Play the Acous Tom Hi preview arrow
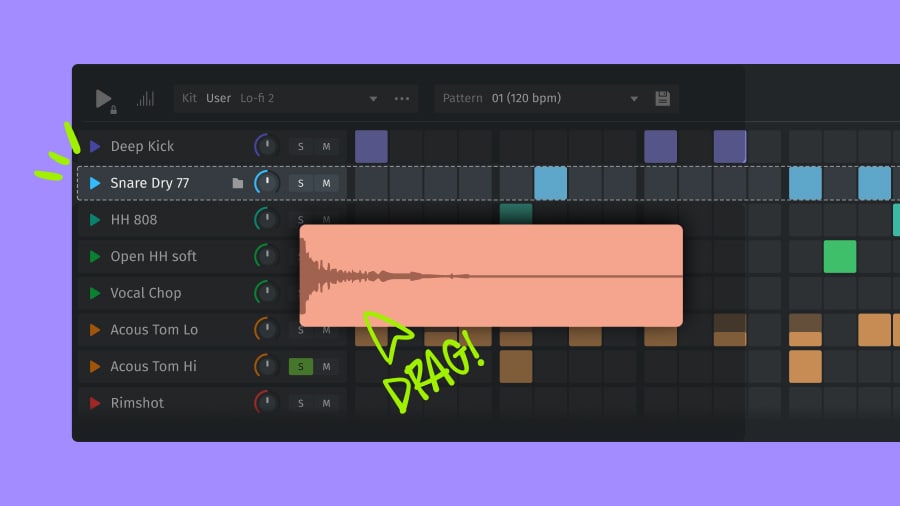Viewport: 900px width, 506px height. pos(95,366)
